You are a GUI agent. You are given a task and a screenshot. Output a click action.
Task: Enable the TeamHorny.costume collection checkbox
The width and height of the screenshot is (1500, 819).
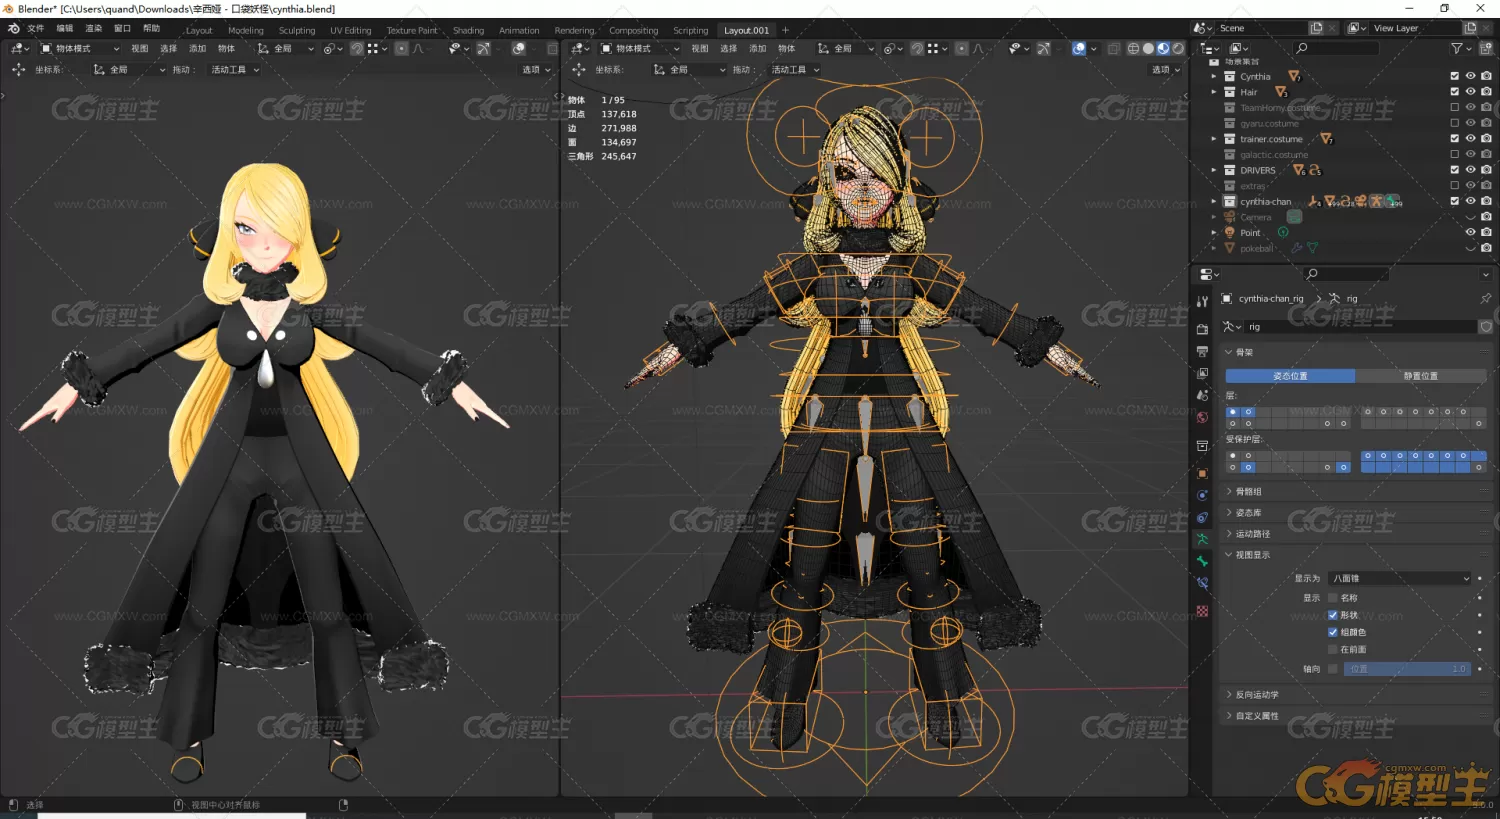(1455, 107)
